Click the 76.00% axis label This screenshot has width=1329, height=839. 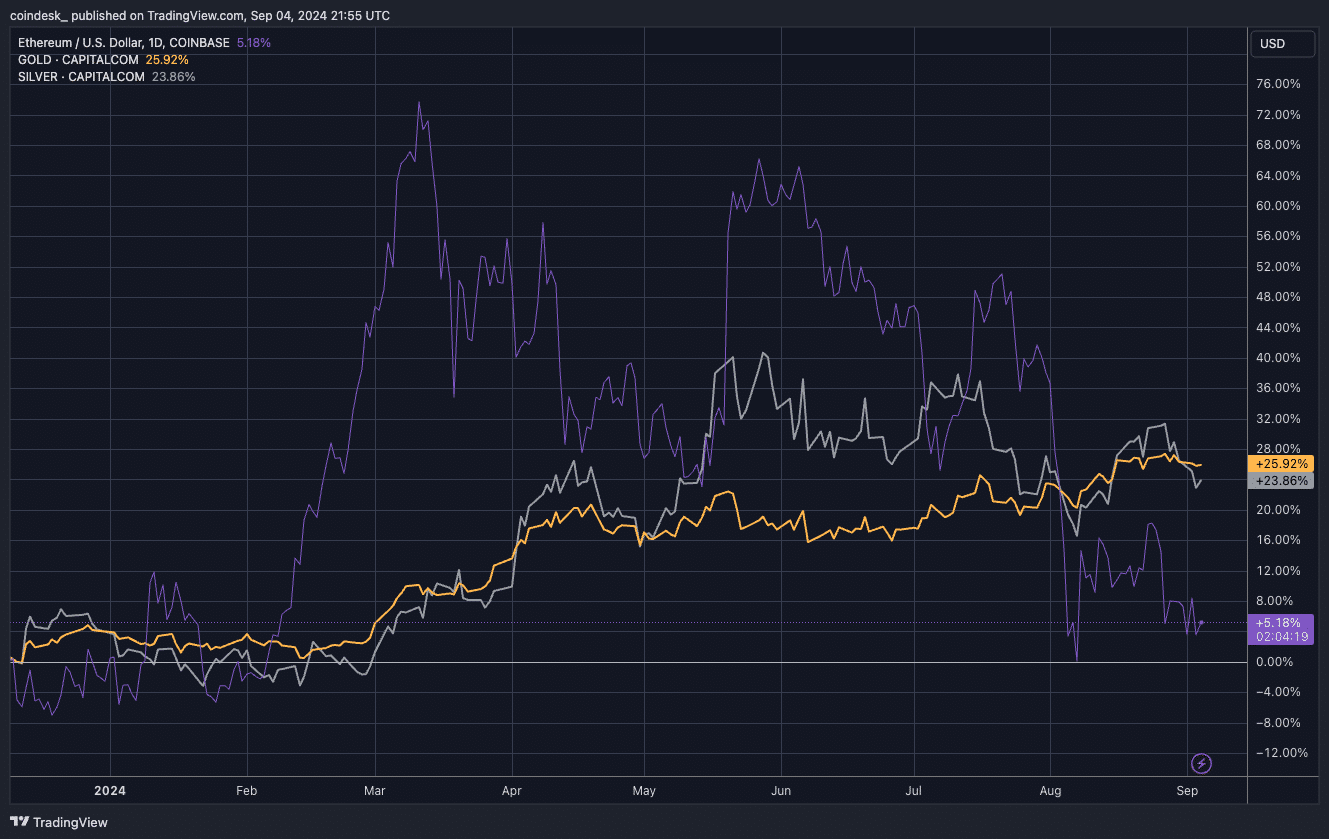1279,84
